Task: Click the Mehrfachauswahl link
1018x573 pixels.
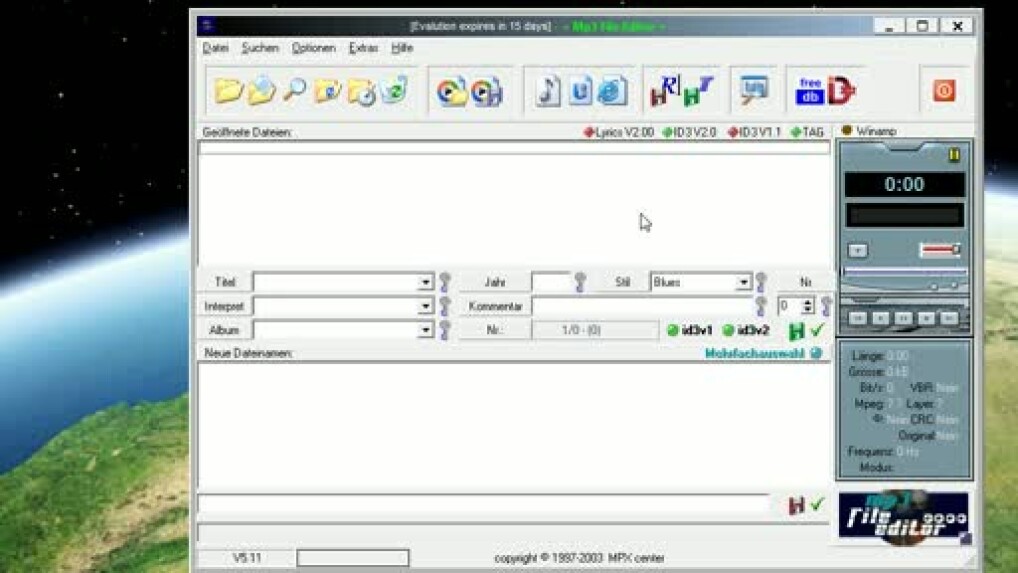Action: coord(755,353)
